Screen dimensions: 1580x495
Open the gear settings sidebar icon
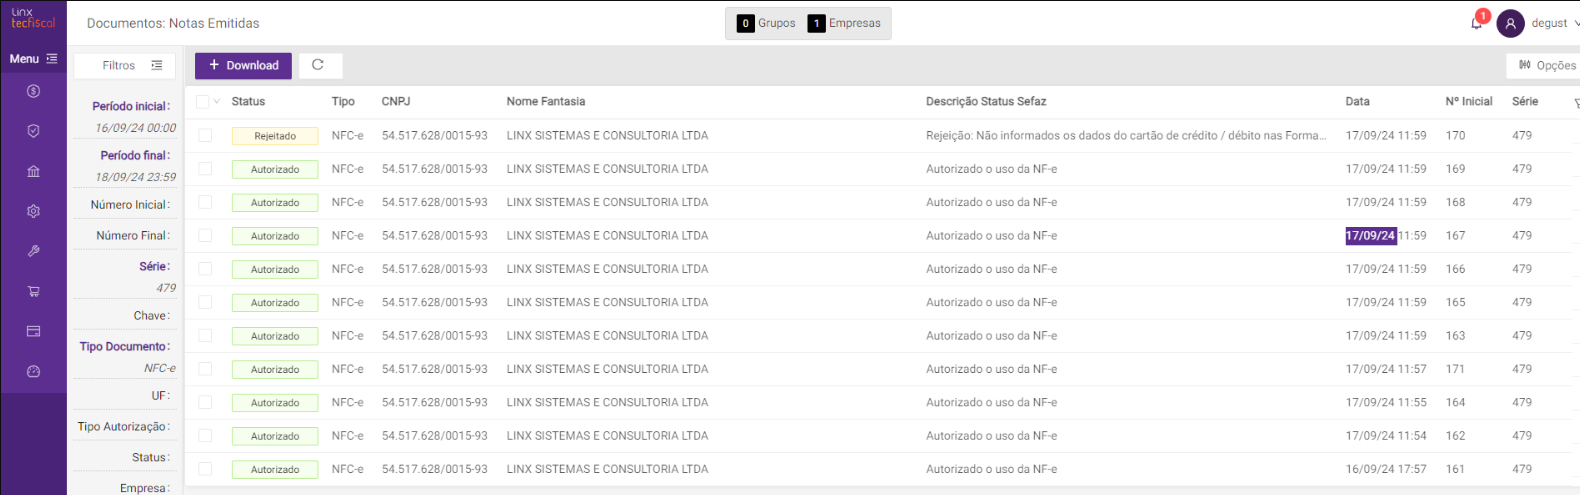(33, 211)
